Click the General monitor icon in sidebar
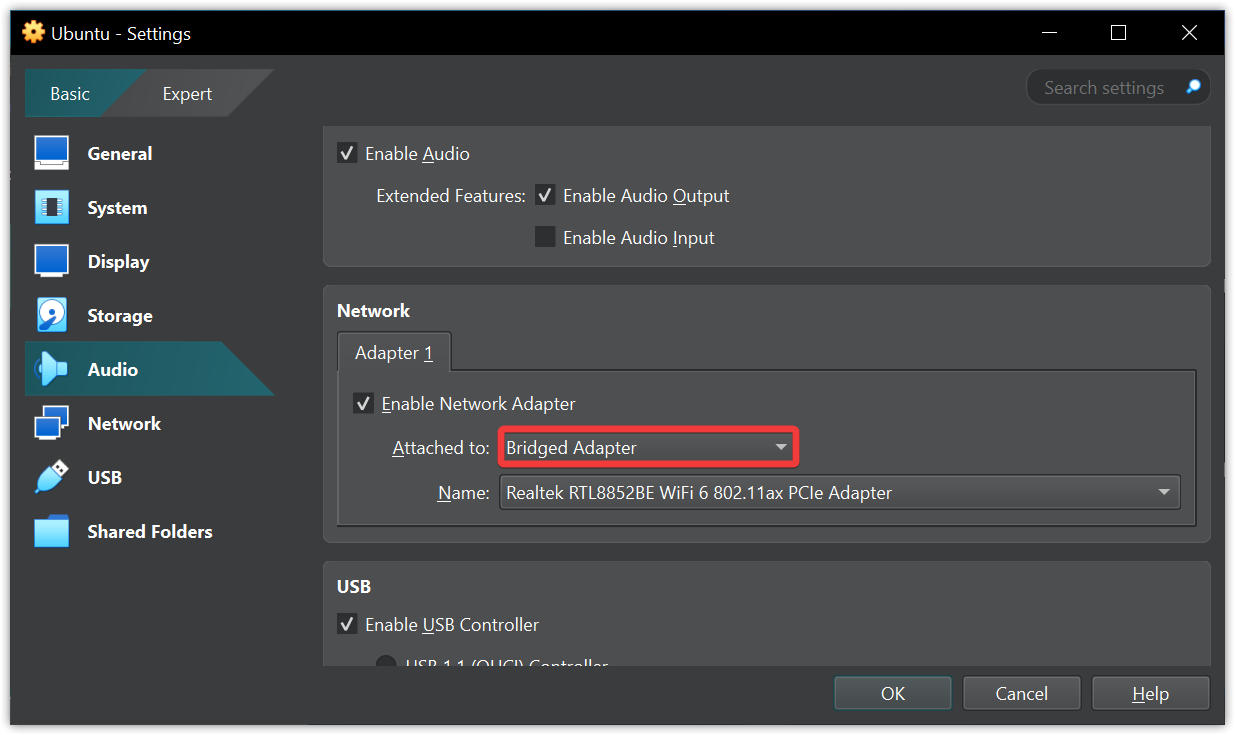Image resolution: width=1235 pixels, height=735 pixels. [x=51, y=154]
